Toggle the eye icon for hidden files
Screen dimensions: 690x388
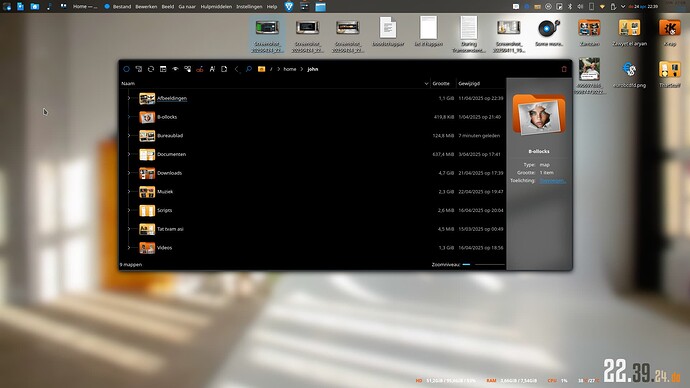point(175,69)
